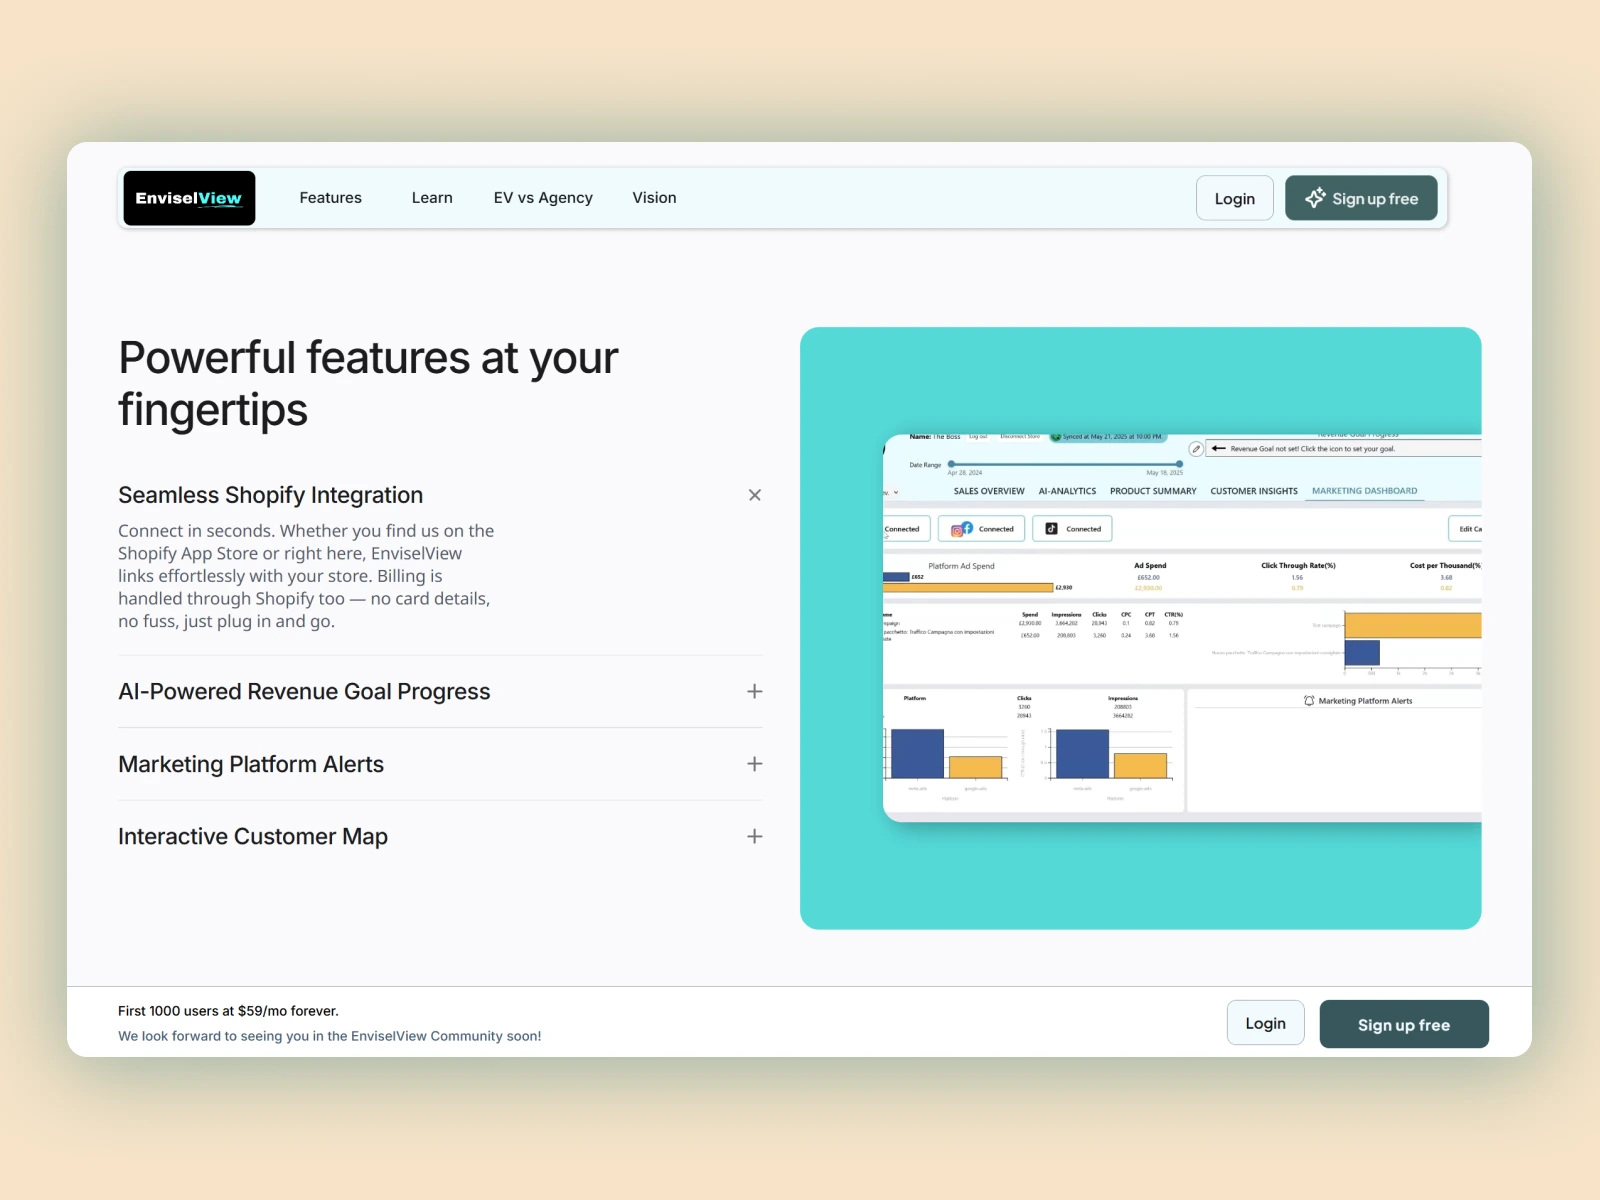Image resolution: width=1600 pixels, height=1200 pixels.
Task: Click the back arrow in revenue goal notice
Action: pos(1218,449)
